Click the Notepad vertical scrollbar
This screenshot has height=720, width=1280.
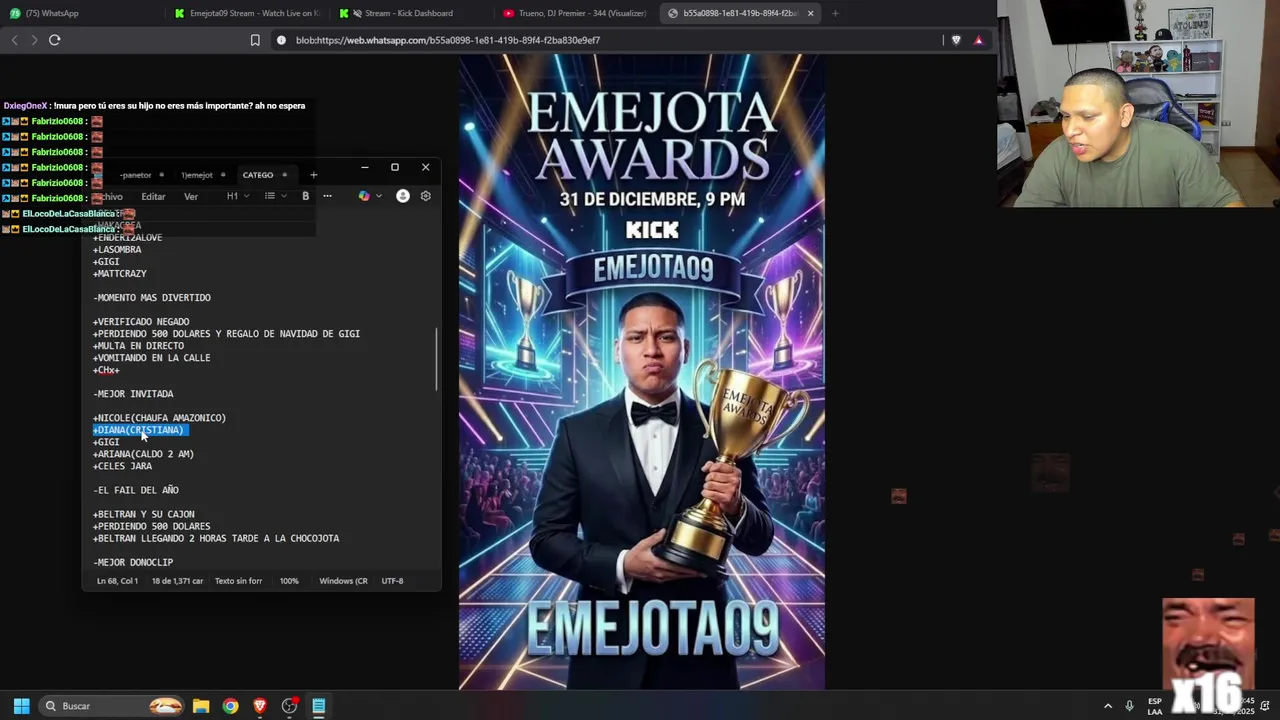436,358
